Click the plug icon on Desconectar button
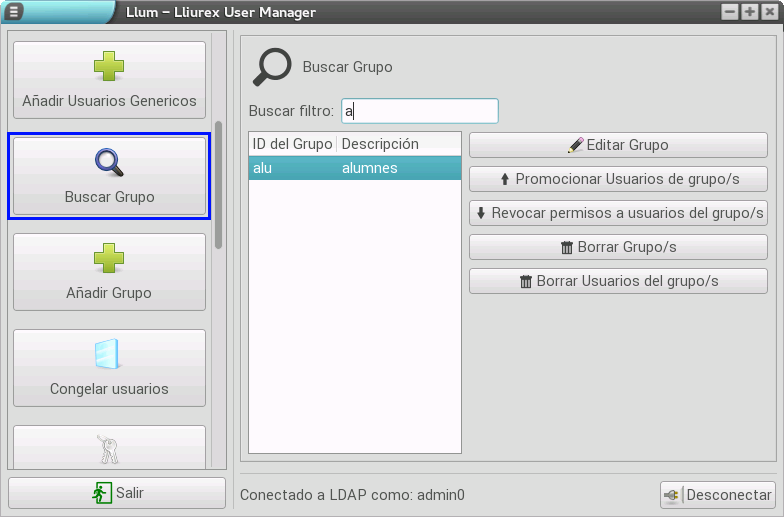 [672, 495]
